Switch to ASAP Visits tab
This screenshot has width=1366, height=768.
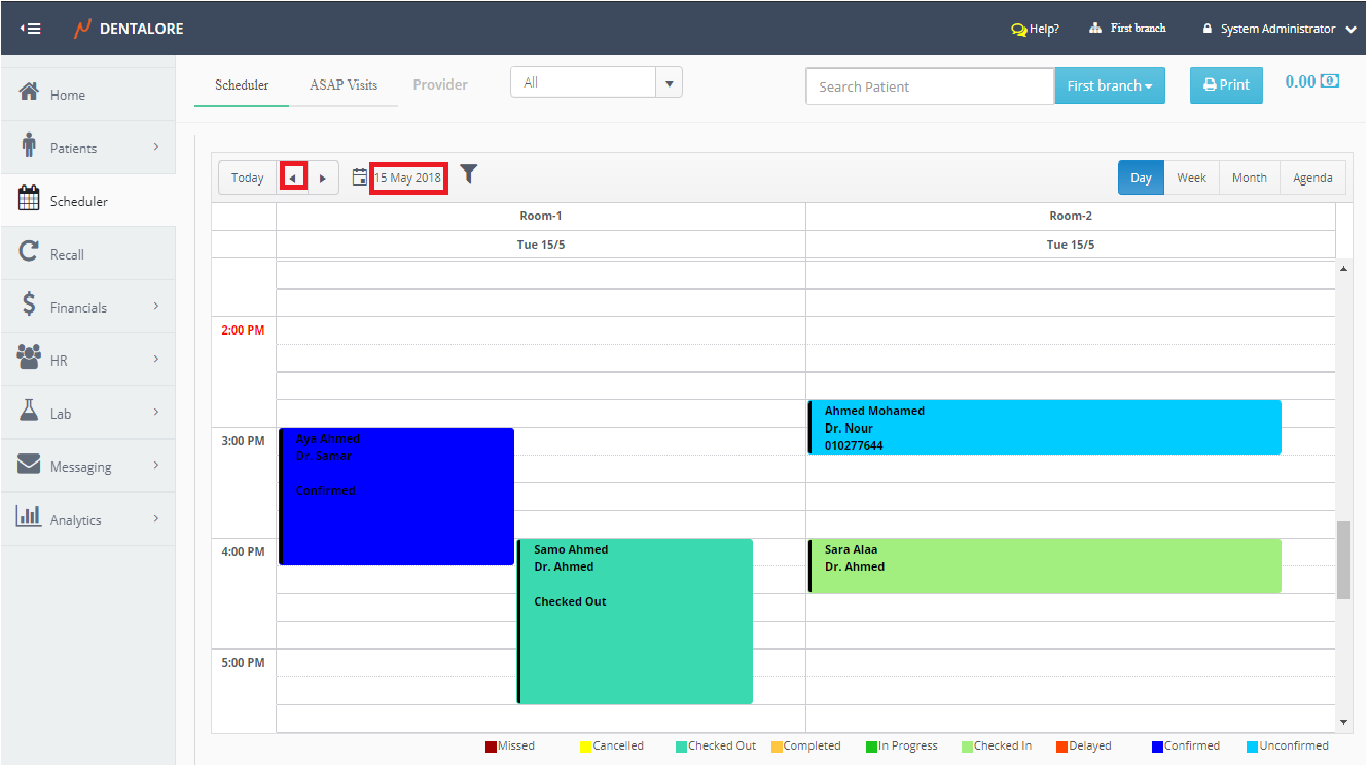click(343, 85)
